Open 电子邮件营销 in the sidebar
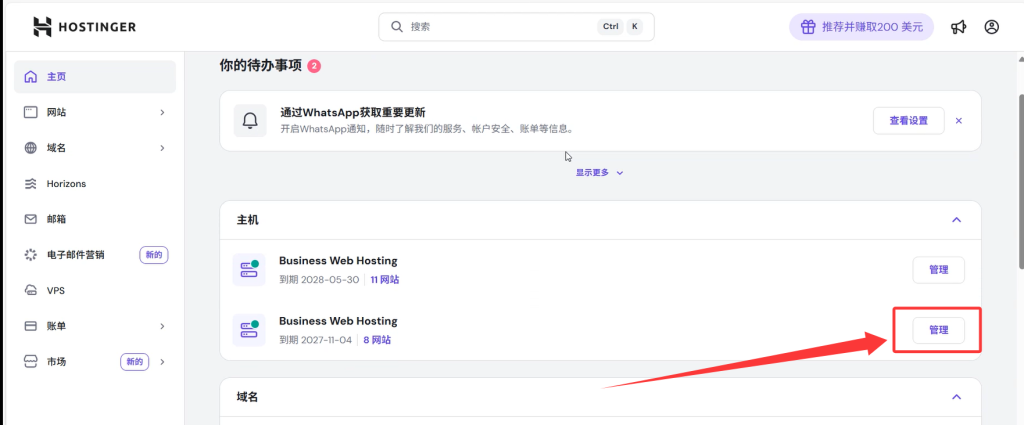Viewport: 1024px width, 425px height. pos(90,255)
